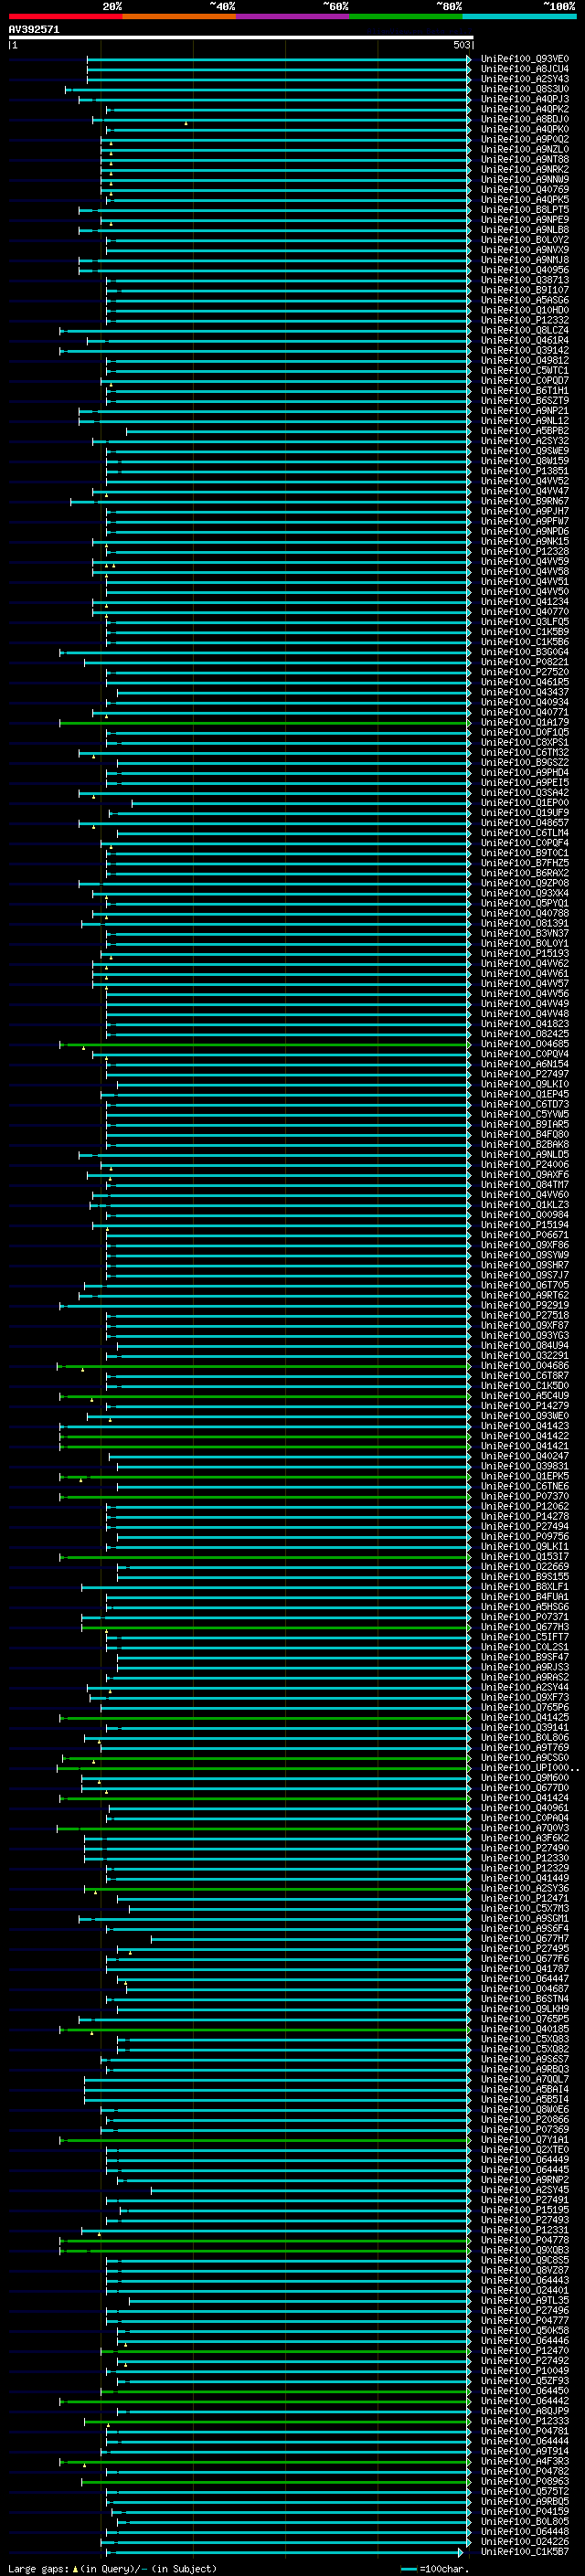
Task: Select the UniRef100_Q00984 entry
Action: point(525,1215)
